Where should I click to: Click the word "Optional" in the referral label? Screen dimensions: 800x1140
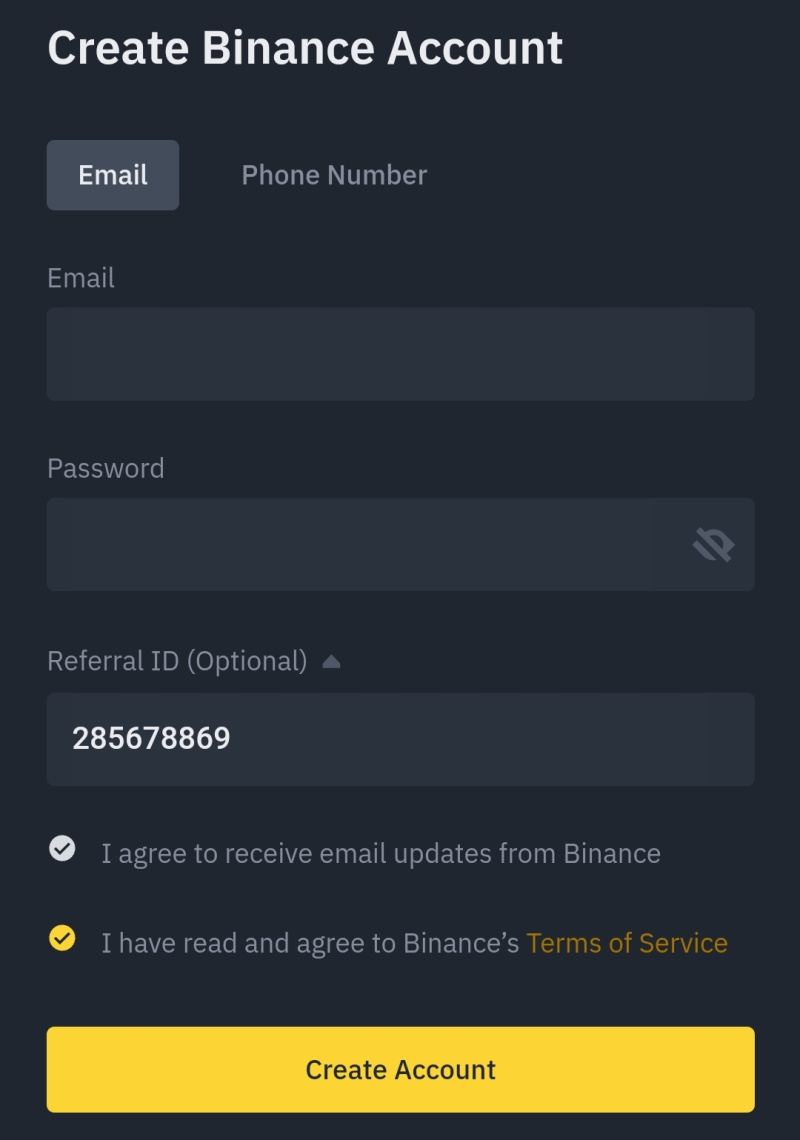(246, 661)
